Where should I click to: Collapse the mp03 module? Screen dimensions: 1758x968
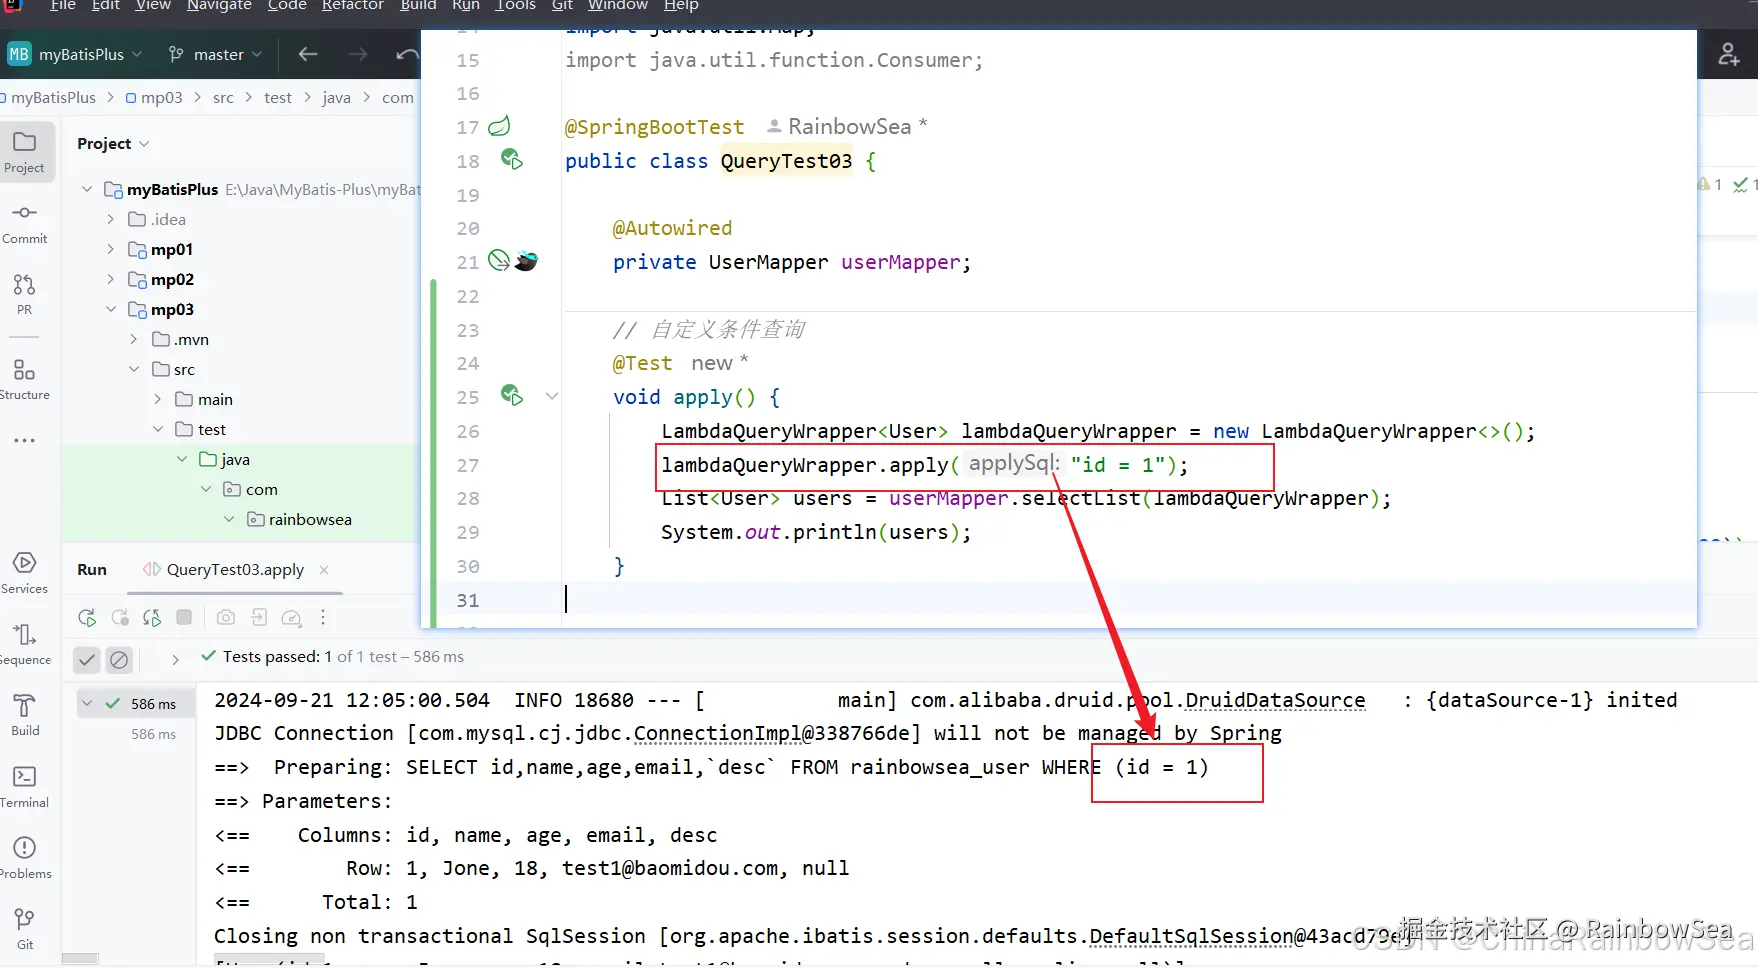click(111, 309)
